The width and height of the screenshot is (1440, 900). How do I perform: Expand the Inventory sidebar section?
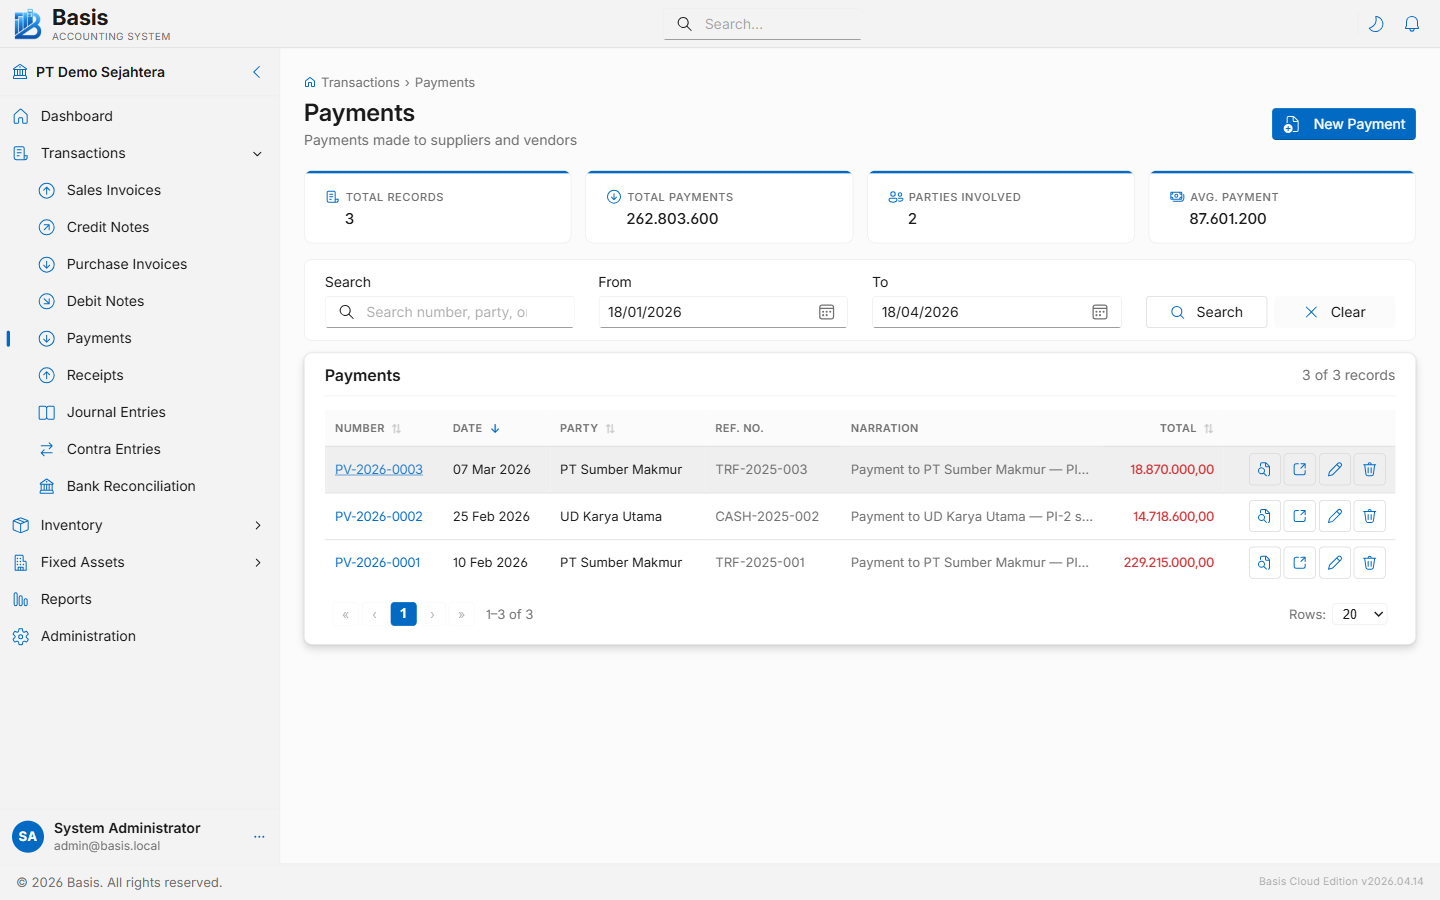tap(258, 525)
